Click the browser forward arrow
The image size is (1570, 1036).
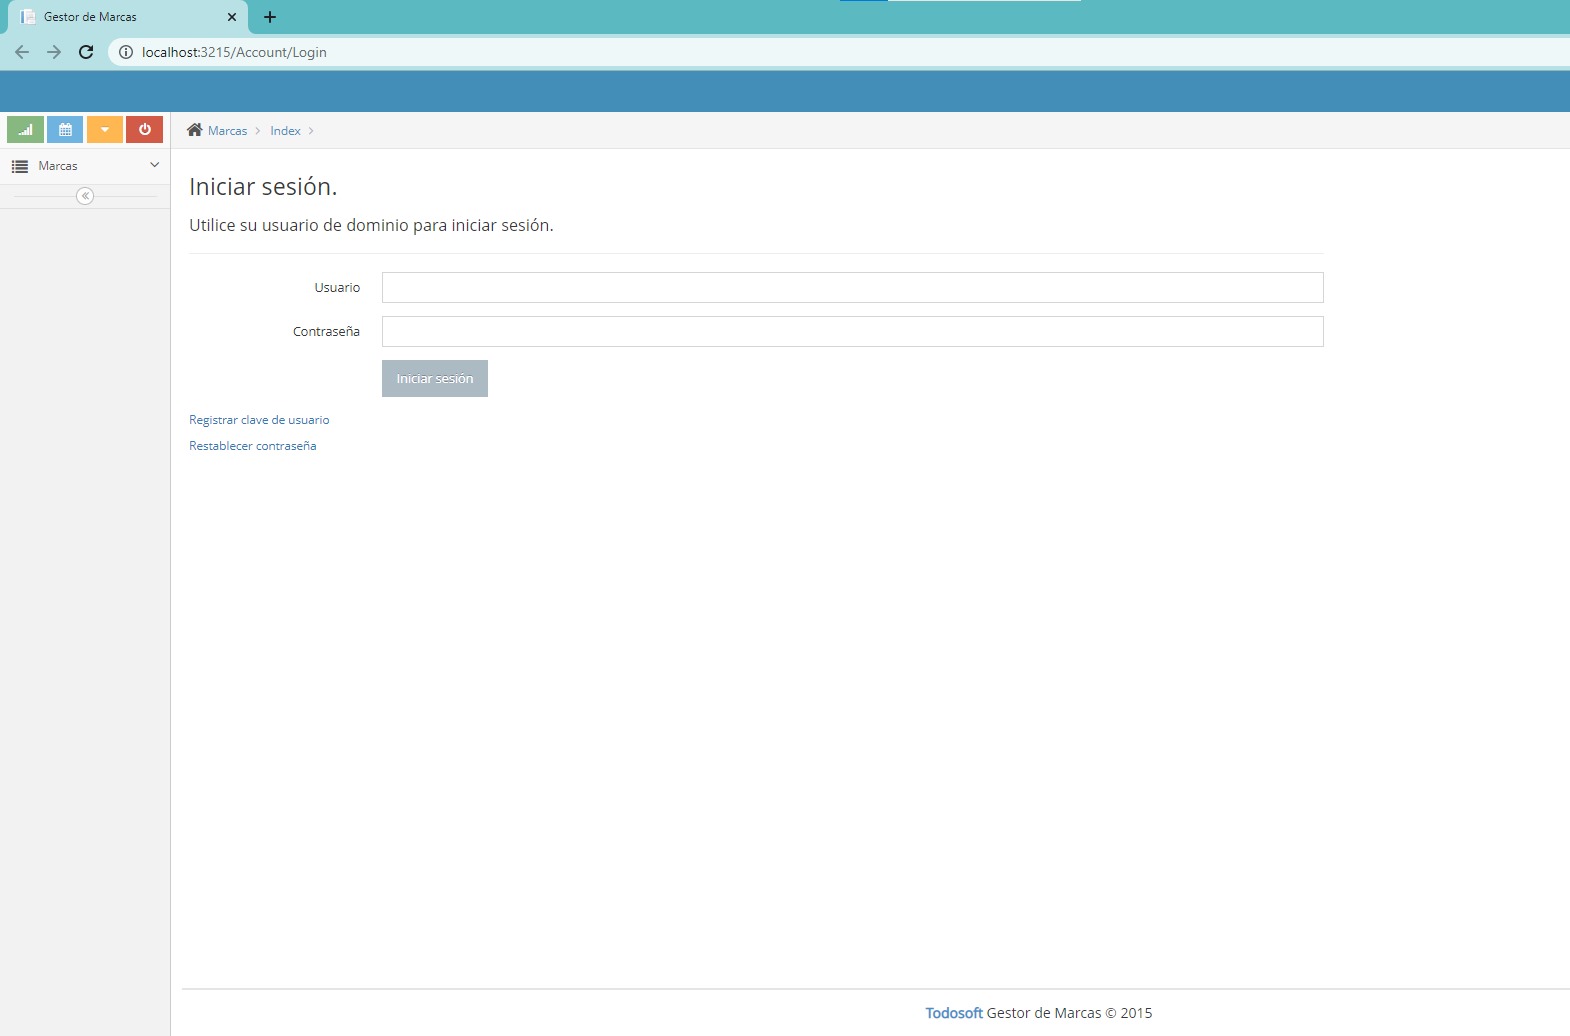54,52
